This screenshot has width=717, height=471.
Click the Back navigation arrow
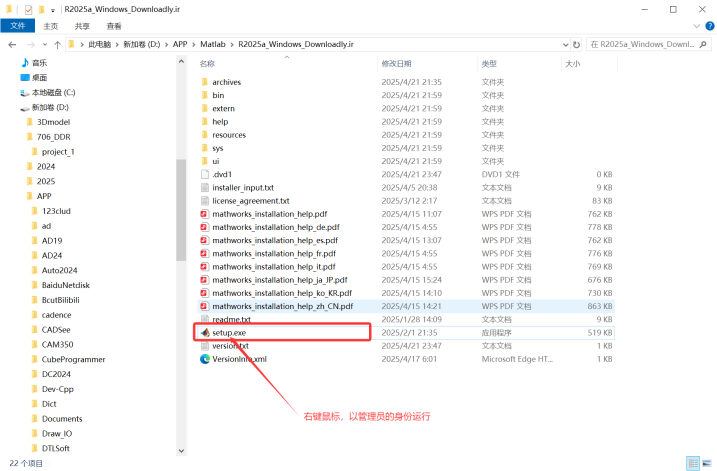(12, 44)
